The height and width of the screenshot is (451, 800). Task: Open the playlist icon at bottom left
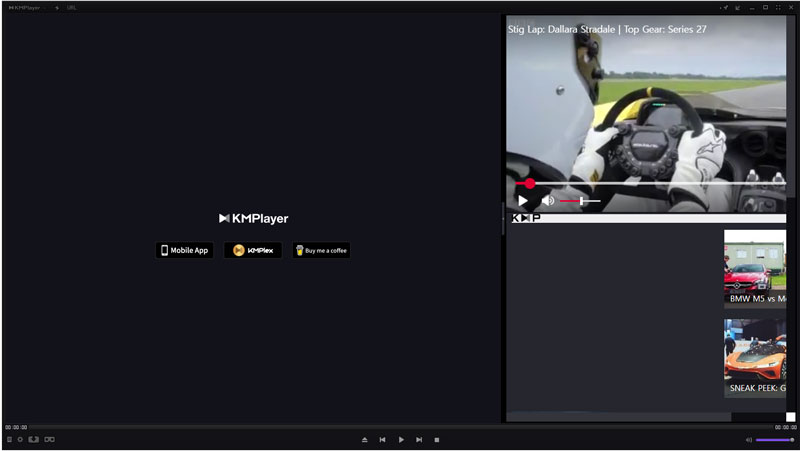coord(9,439)
